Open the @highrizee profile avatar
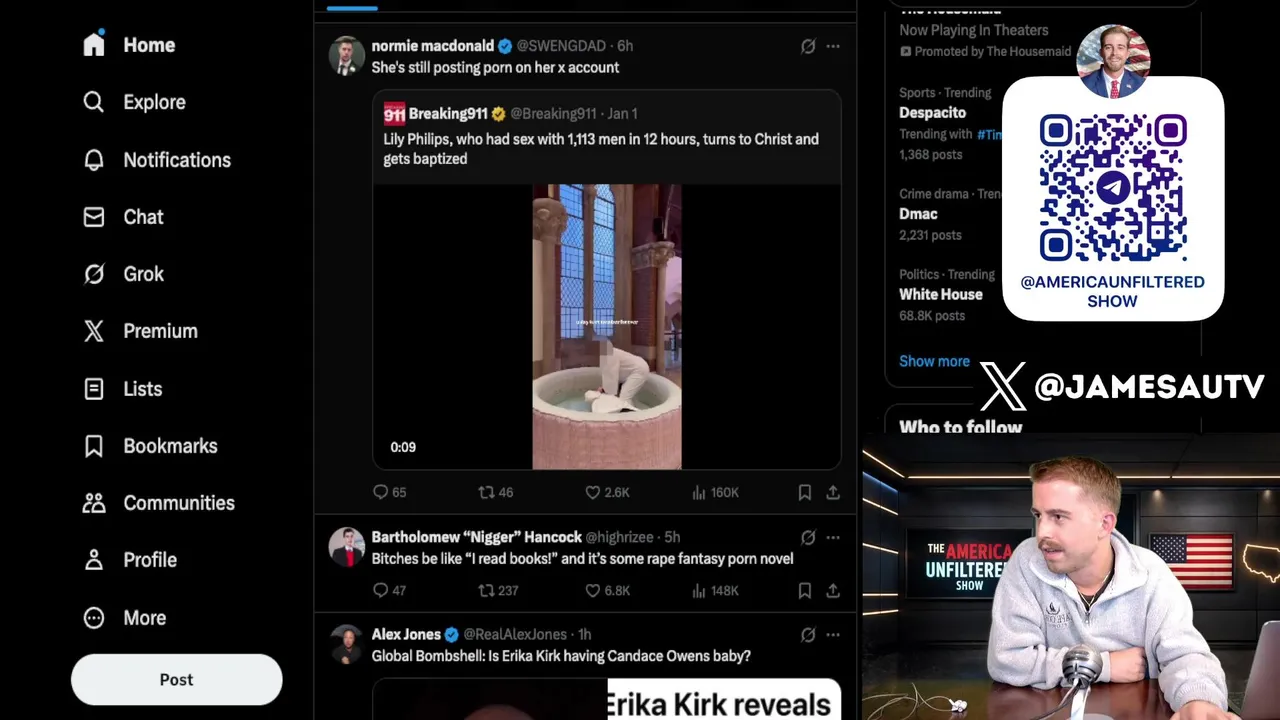 click(x=347, y=547)
